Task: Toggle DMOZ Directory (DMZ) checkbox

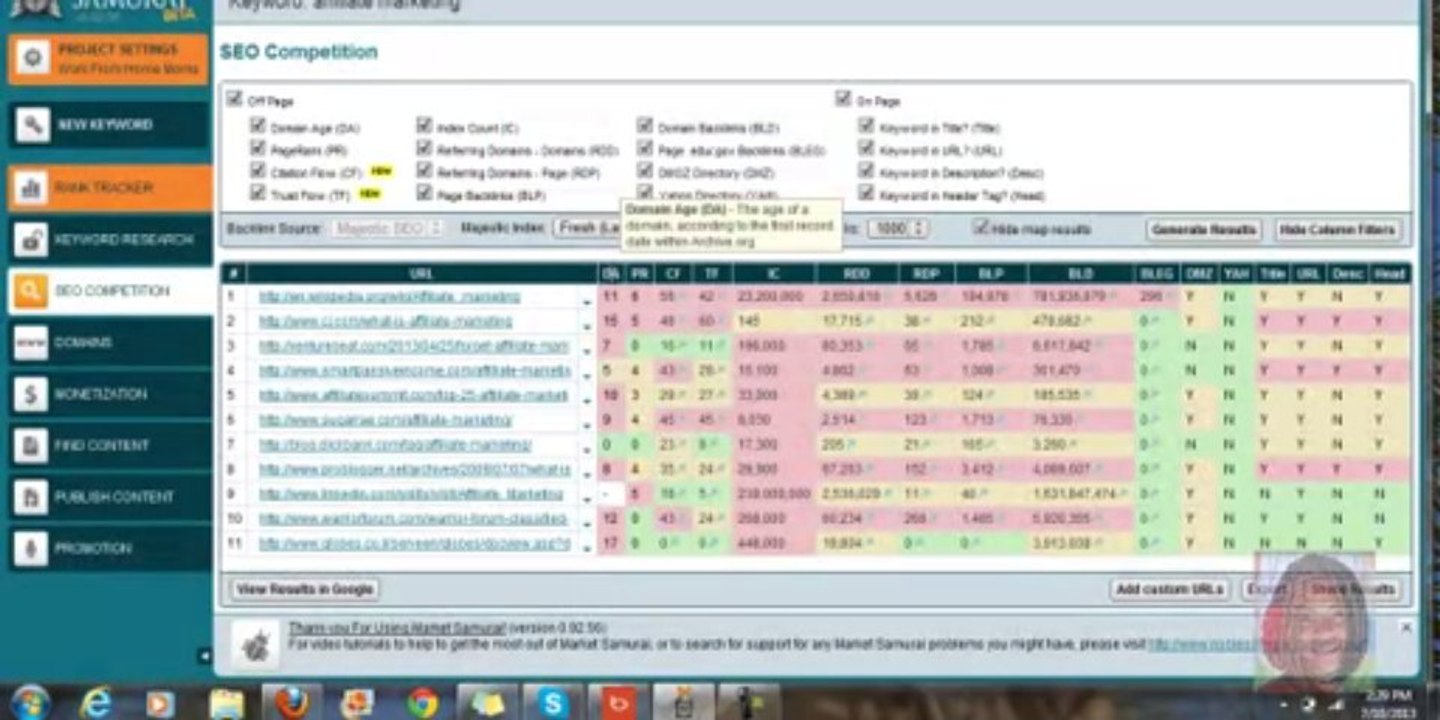Action: pyautogui.click(x=645, y=171)
